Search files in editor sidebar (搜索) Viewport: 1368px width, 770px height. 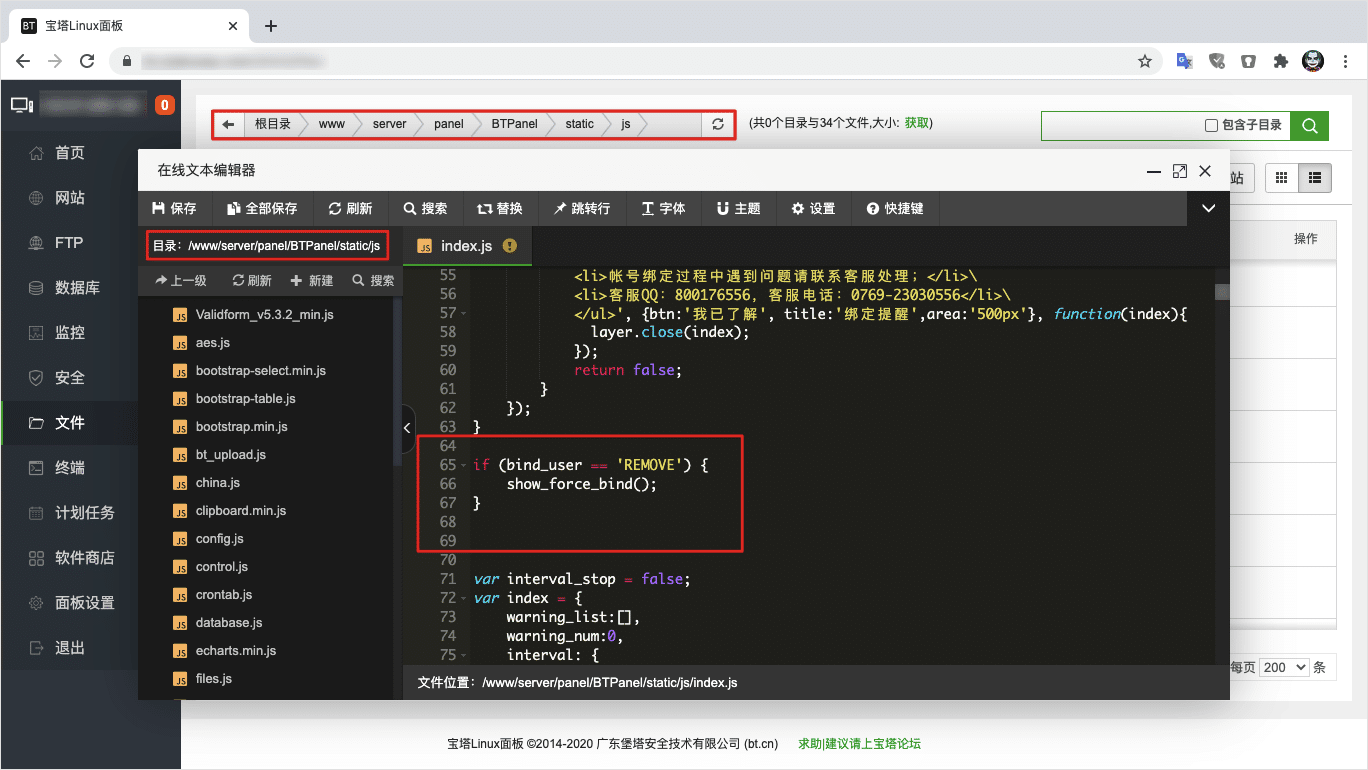click(373, 281)
